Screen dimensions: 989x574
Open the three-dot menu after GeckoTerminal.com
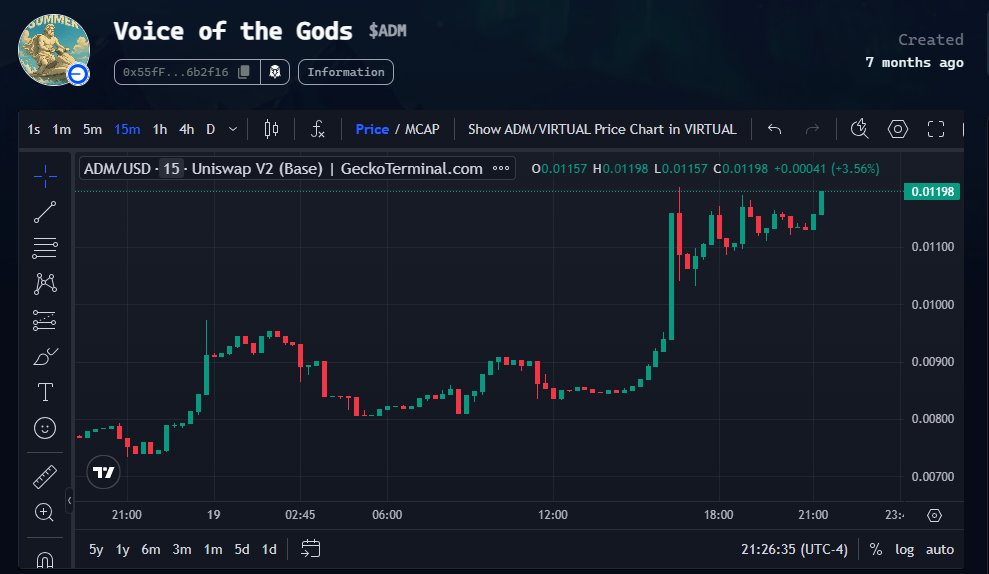tap(501, 168)
